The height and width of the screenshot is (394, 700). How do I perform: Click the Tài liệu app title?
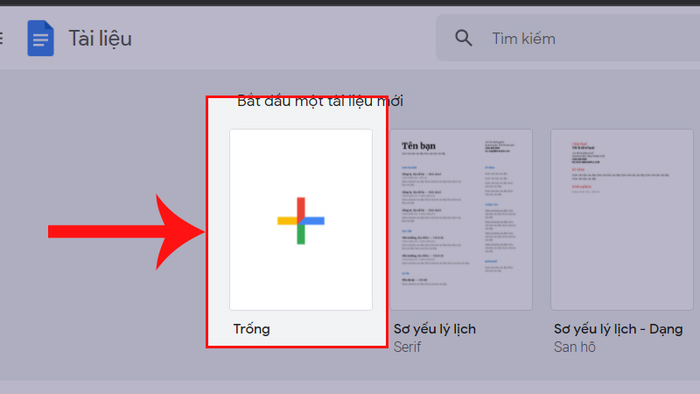click(x=100, y=39)
